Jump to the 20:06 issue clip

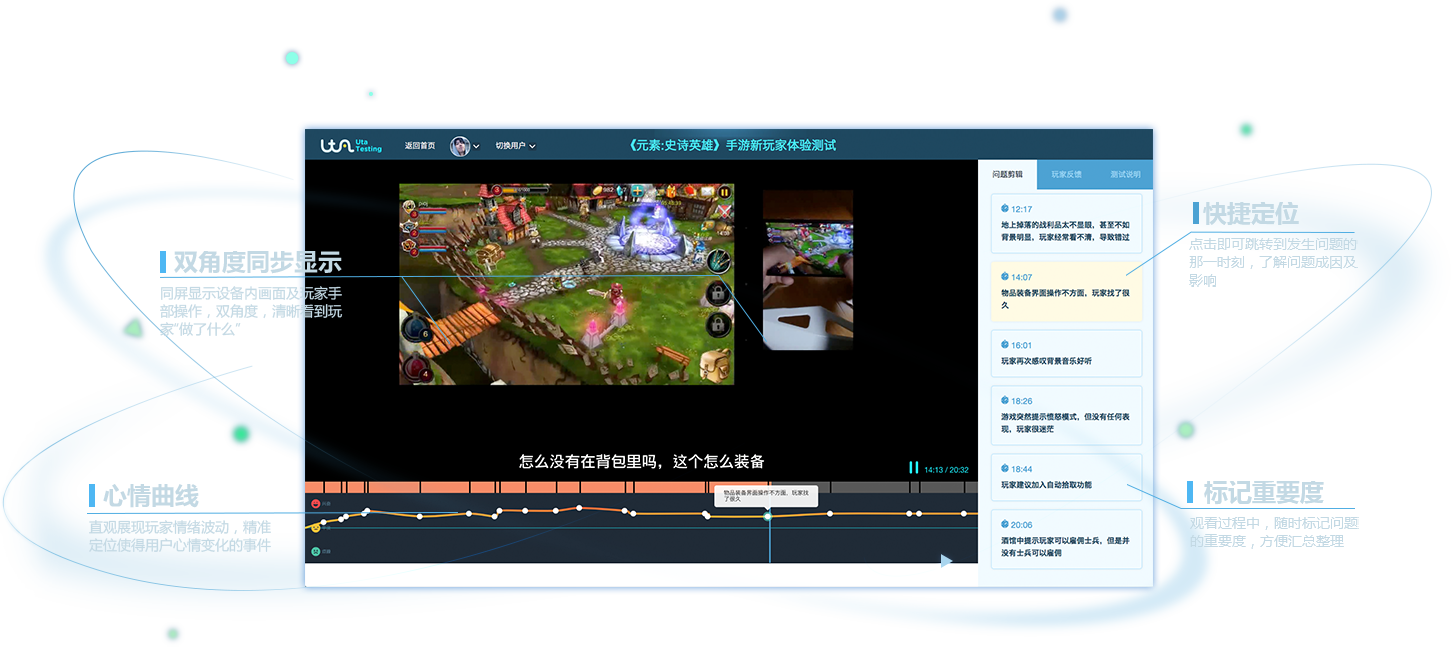(1066, 539)
